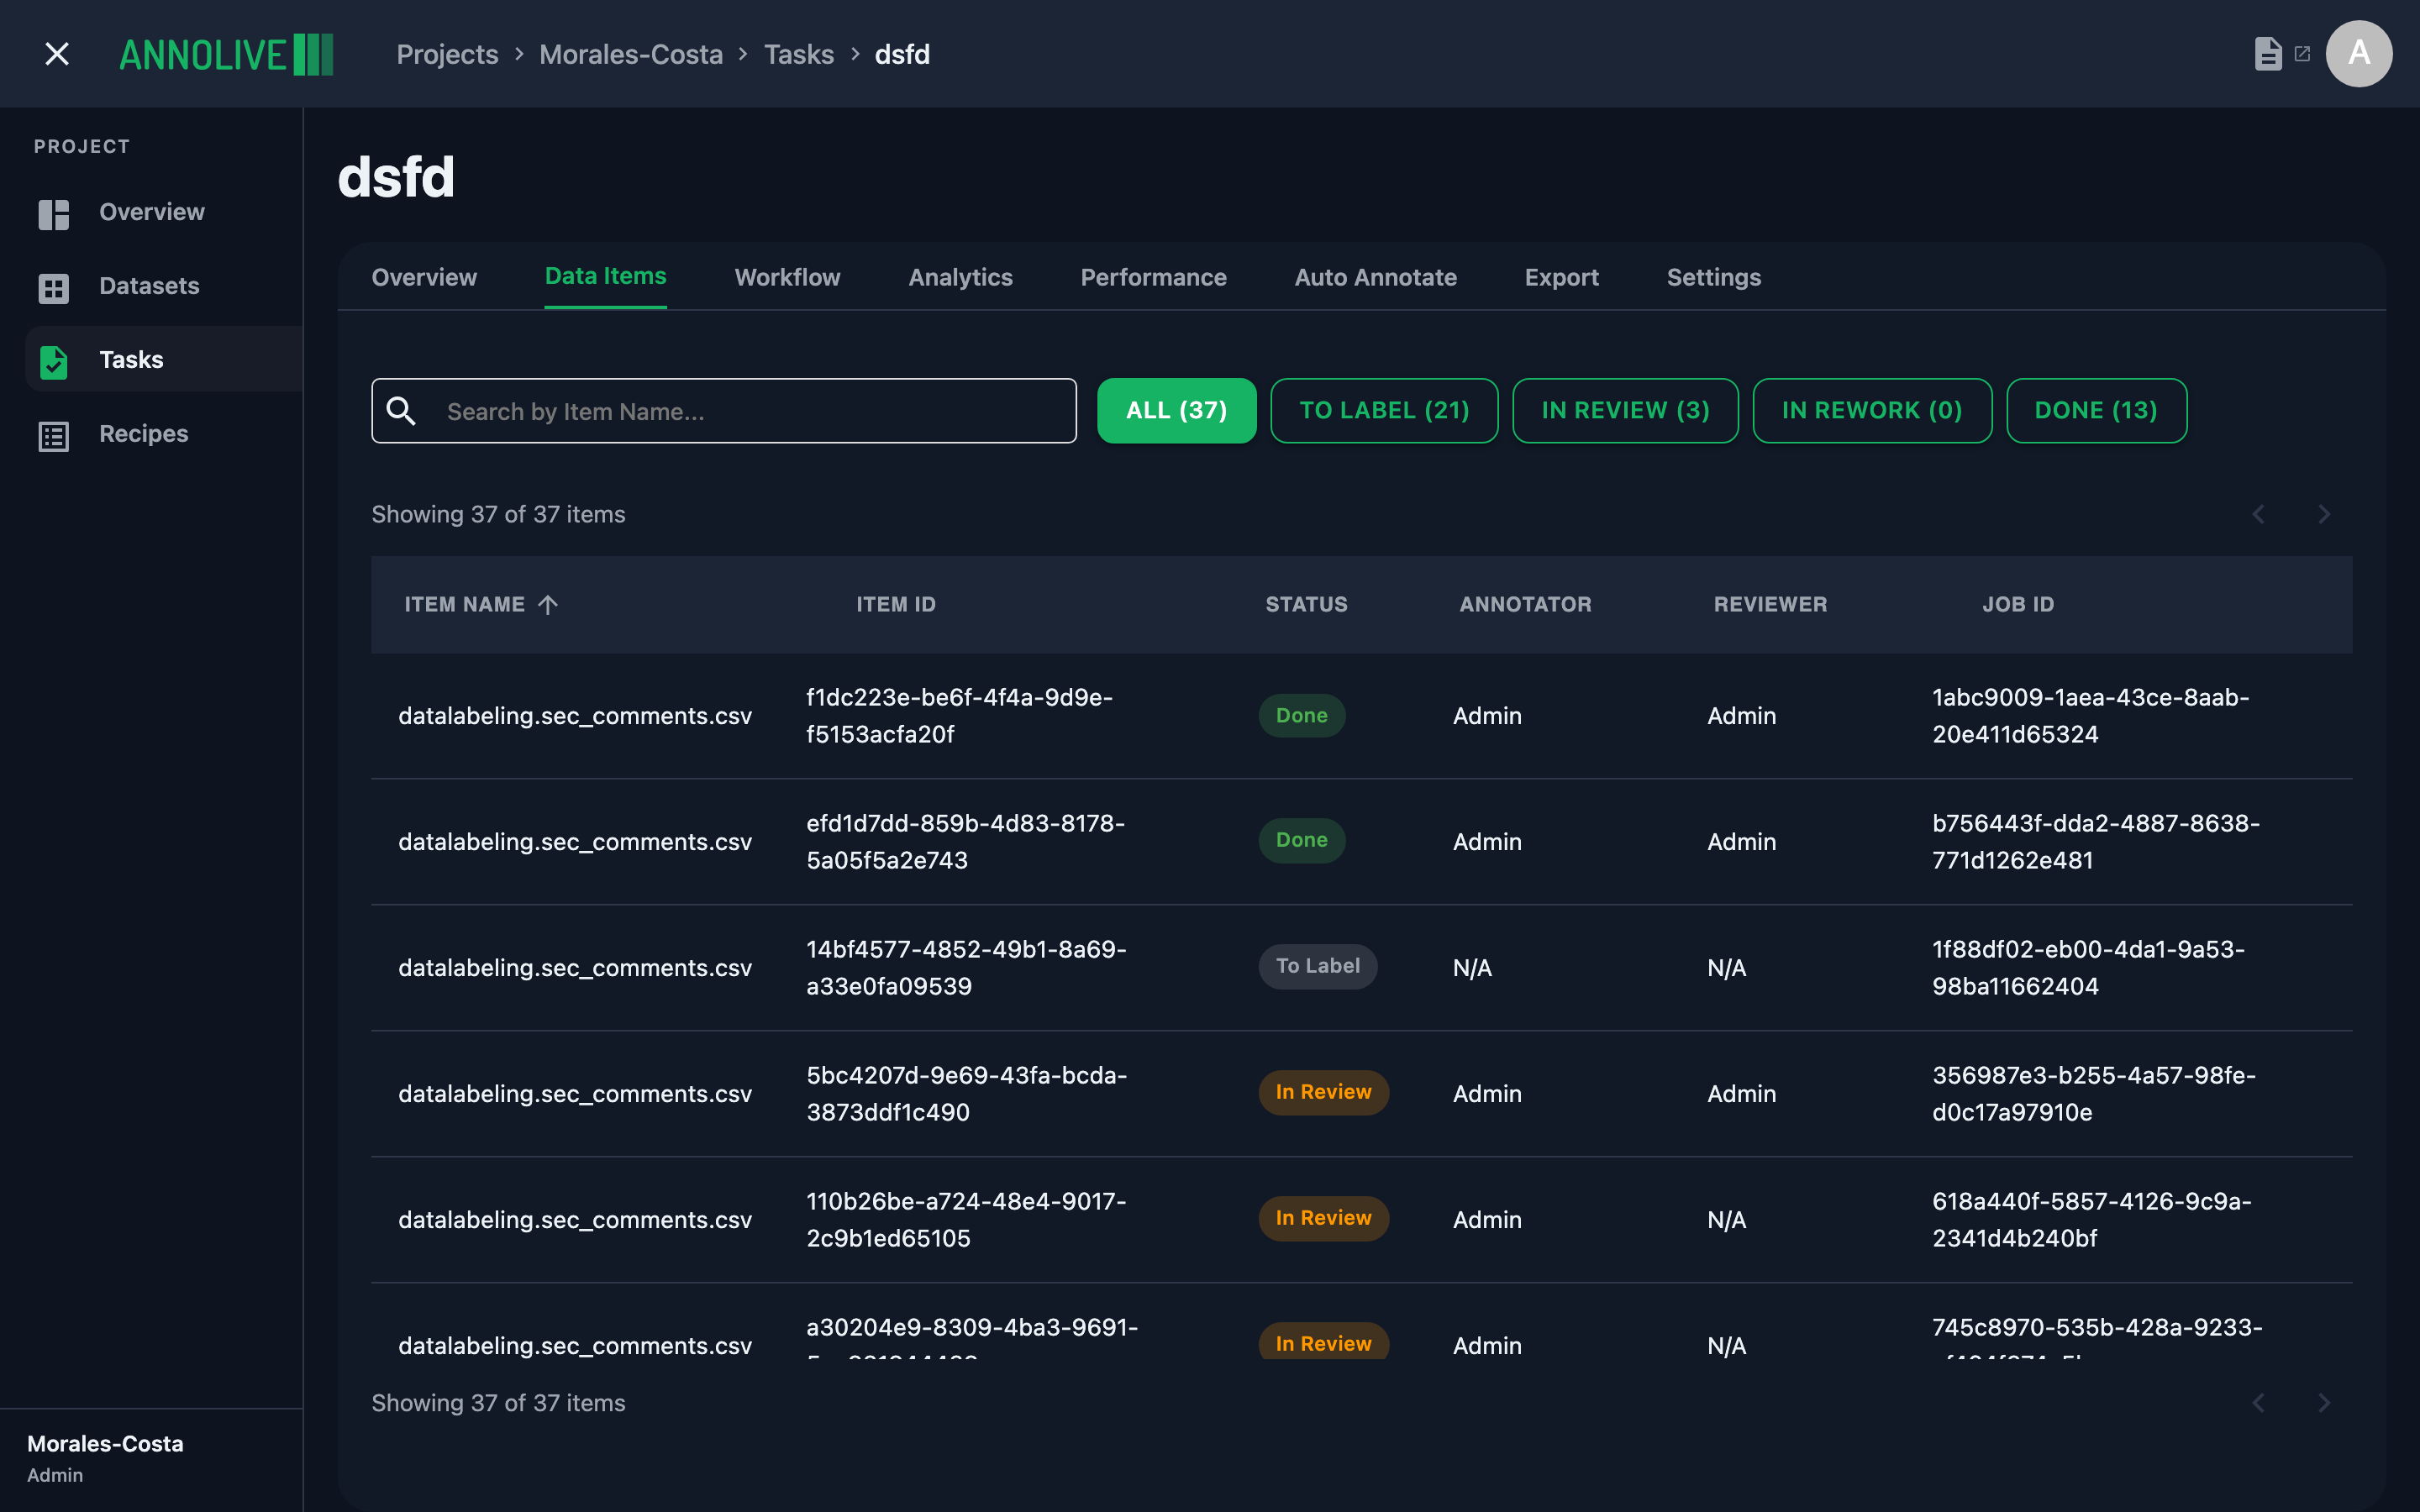This screenshot has height=1512, width=2420.
Task: Click the JOB ID column header
Action: click(2019, 604)
